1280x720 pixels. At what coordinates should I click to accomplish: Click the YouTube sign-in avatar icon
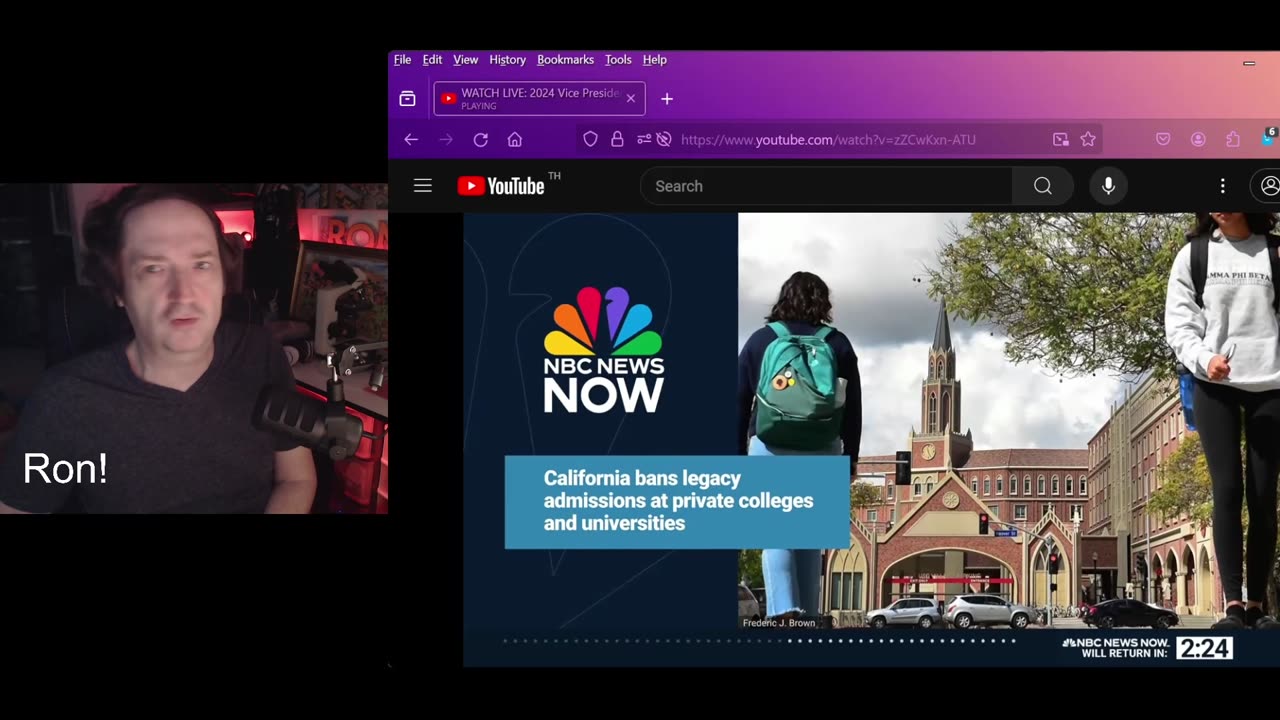[1268, 186]
